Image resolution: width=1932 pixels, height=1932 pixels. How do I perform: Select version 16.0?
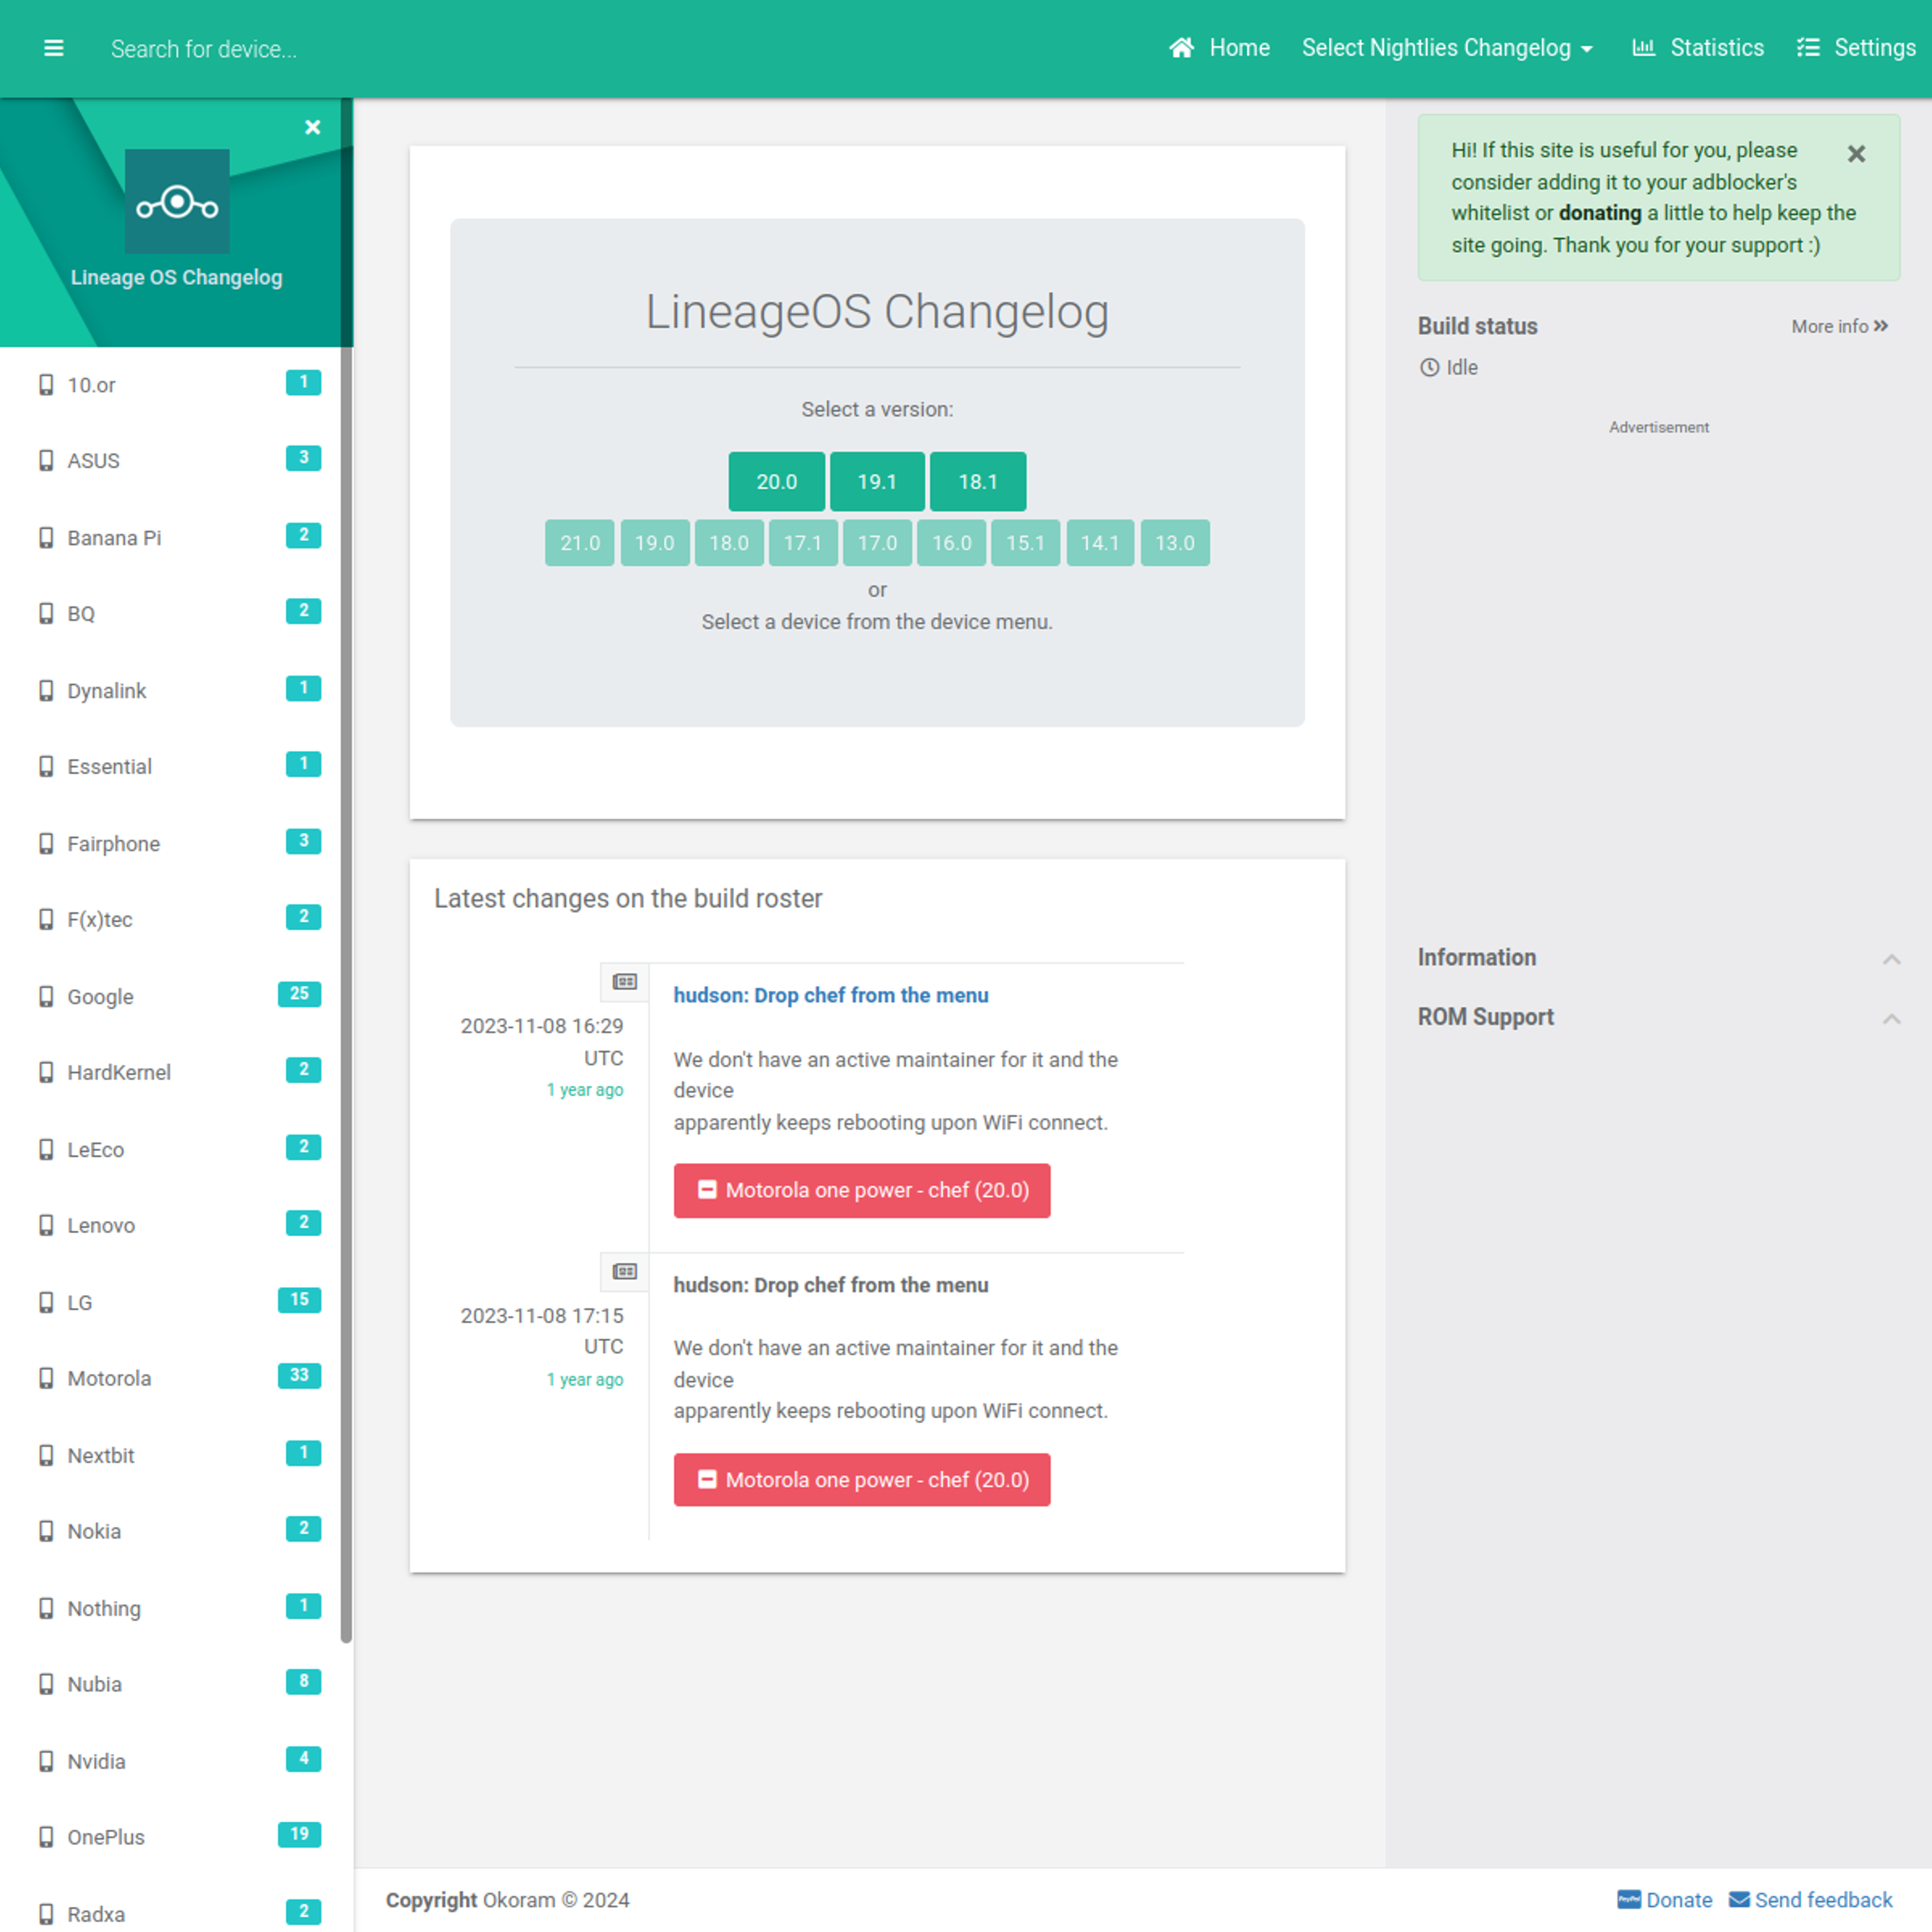952,543
